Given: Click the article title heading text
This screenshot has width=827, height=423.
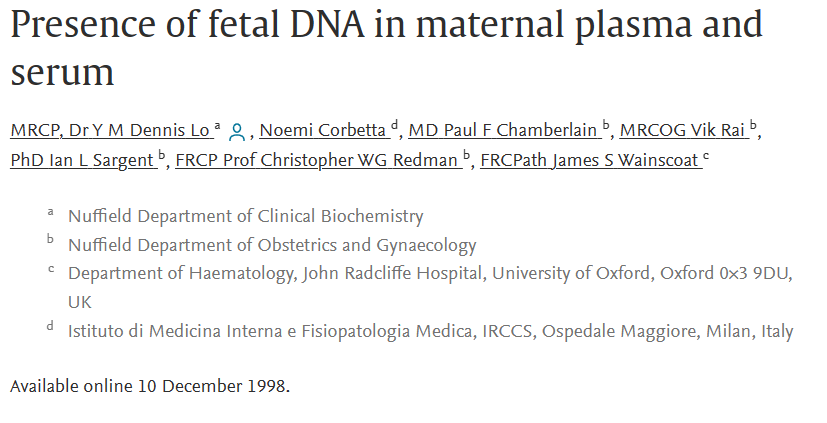Looking at the screenshot, I should click(x=387, y=47).
